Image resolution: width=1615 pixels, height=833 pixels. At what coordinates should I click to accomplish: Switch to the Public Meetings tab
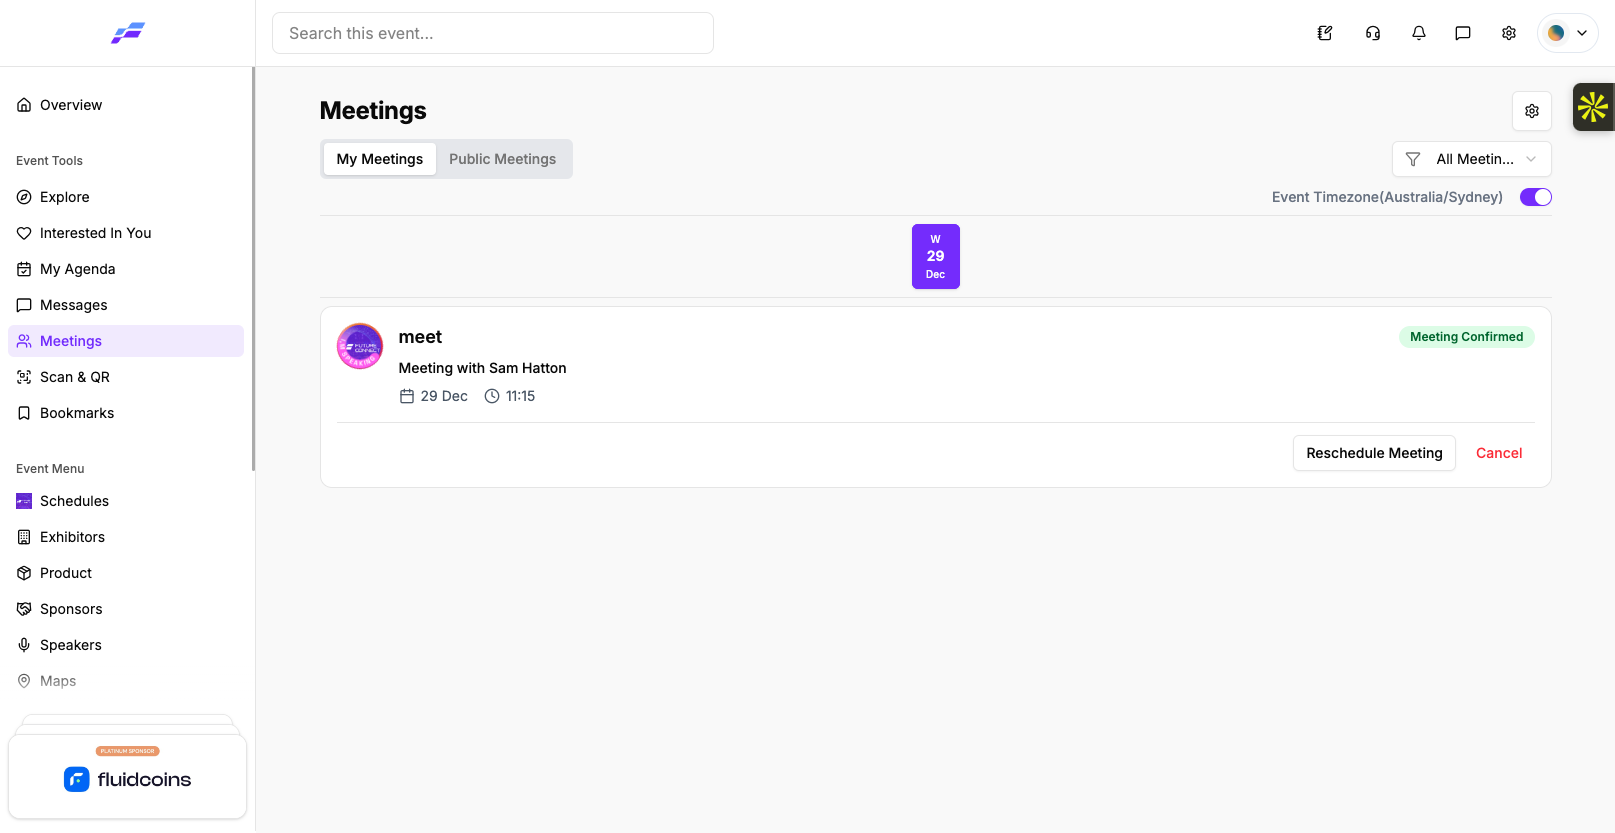click(503, 159)
